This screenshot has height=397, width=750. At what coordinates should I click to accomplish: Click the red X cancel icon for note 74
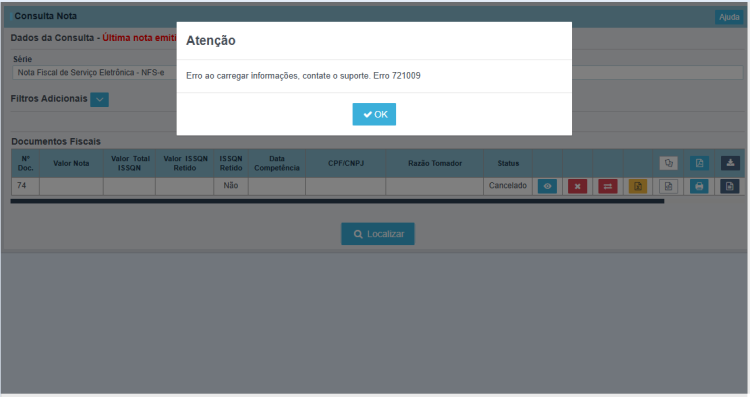click(x=577, y=186)
